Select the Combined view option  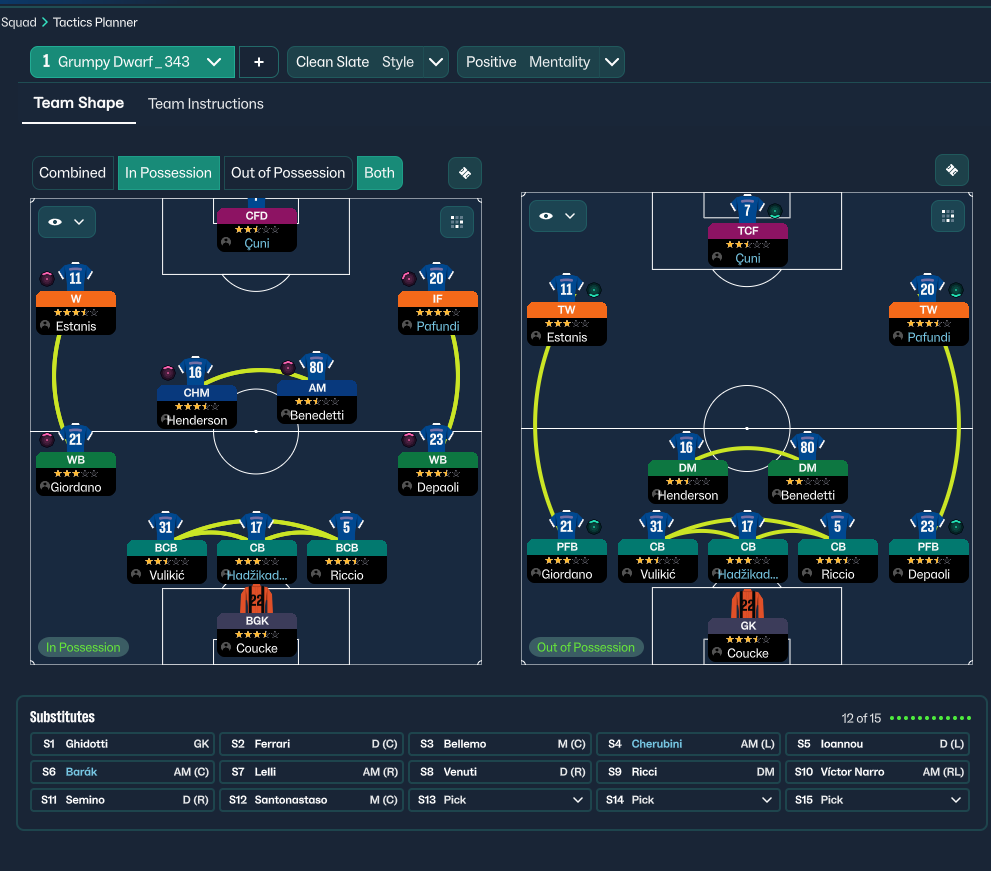(73, 173)
